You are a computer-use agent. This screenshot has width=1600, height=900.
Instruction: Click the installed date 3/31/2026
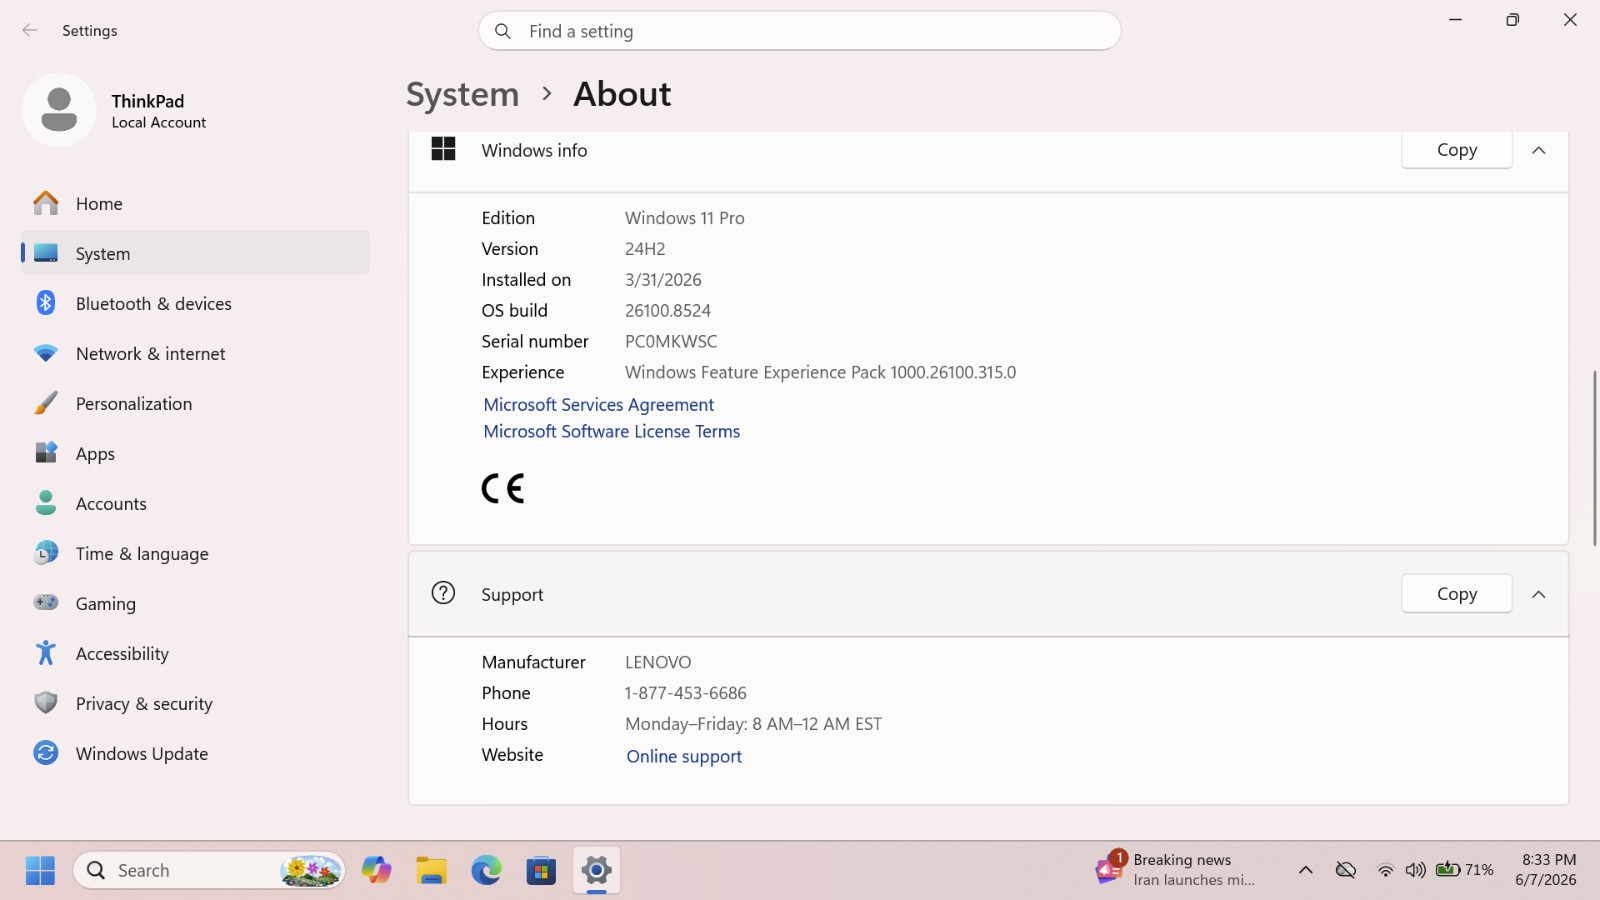click(x=663, y=280)
